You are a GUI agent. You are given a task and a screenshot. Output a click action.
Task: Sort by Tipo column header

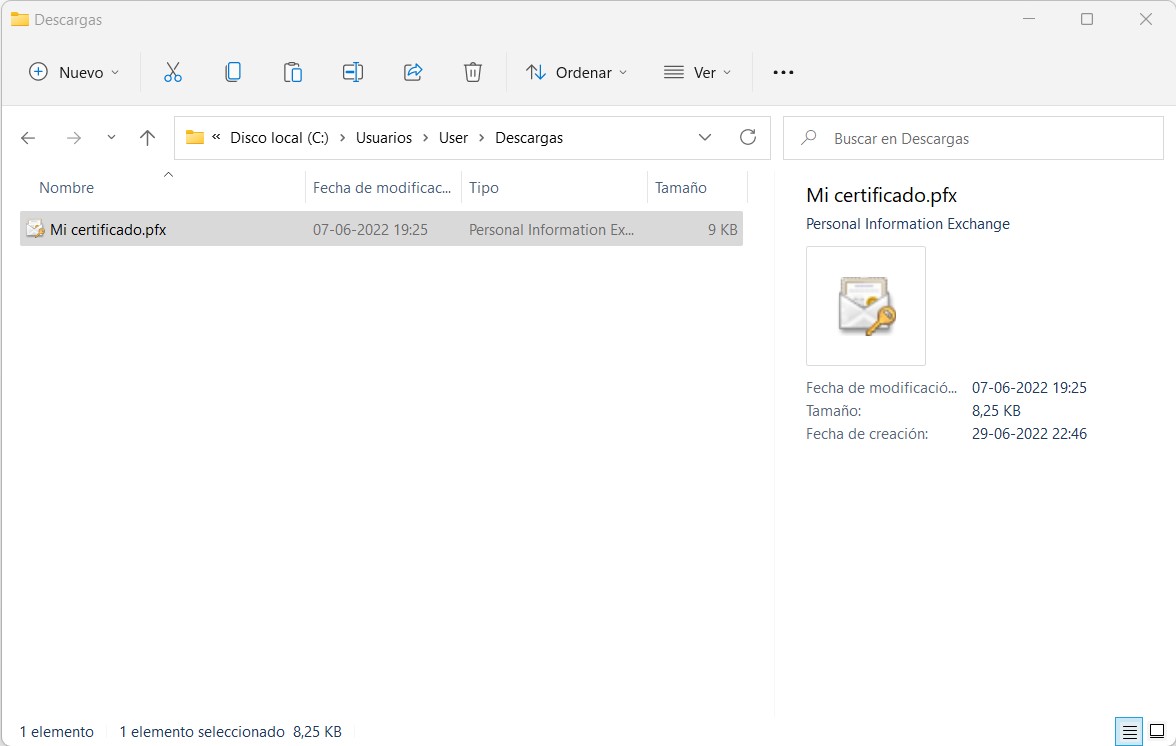click(x=484, y=187)
